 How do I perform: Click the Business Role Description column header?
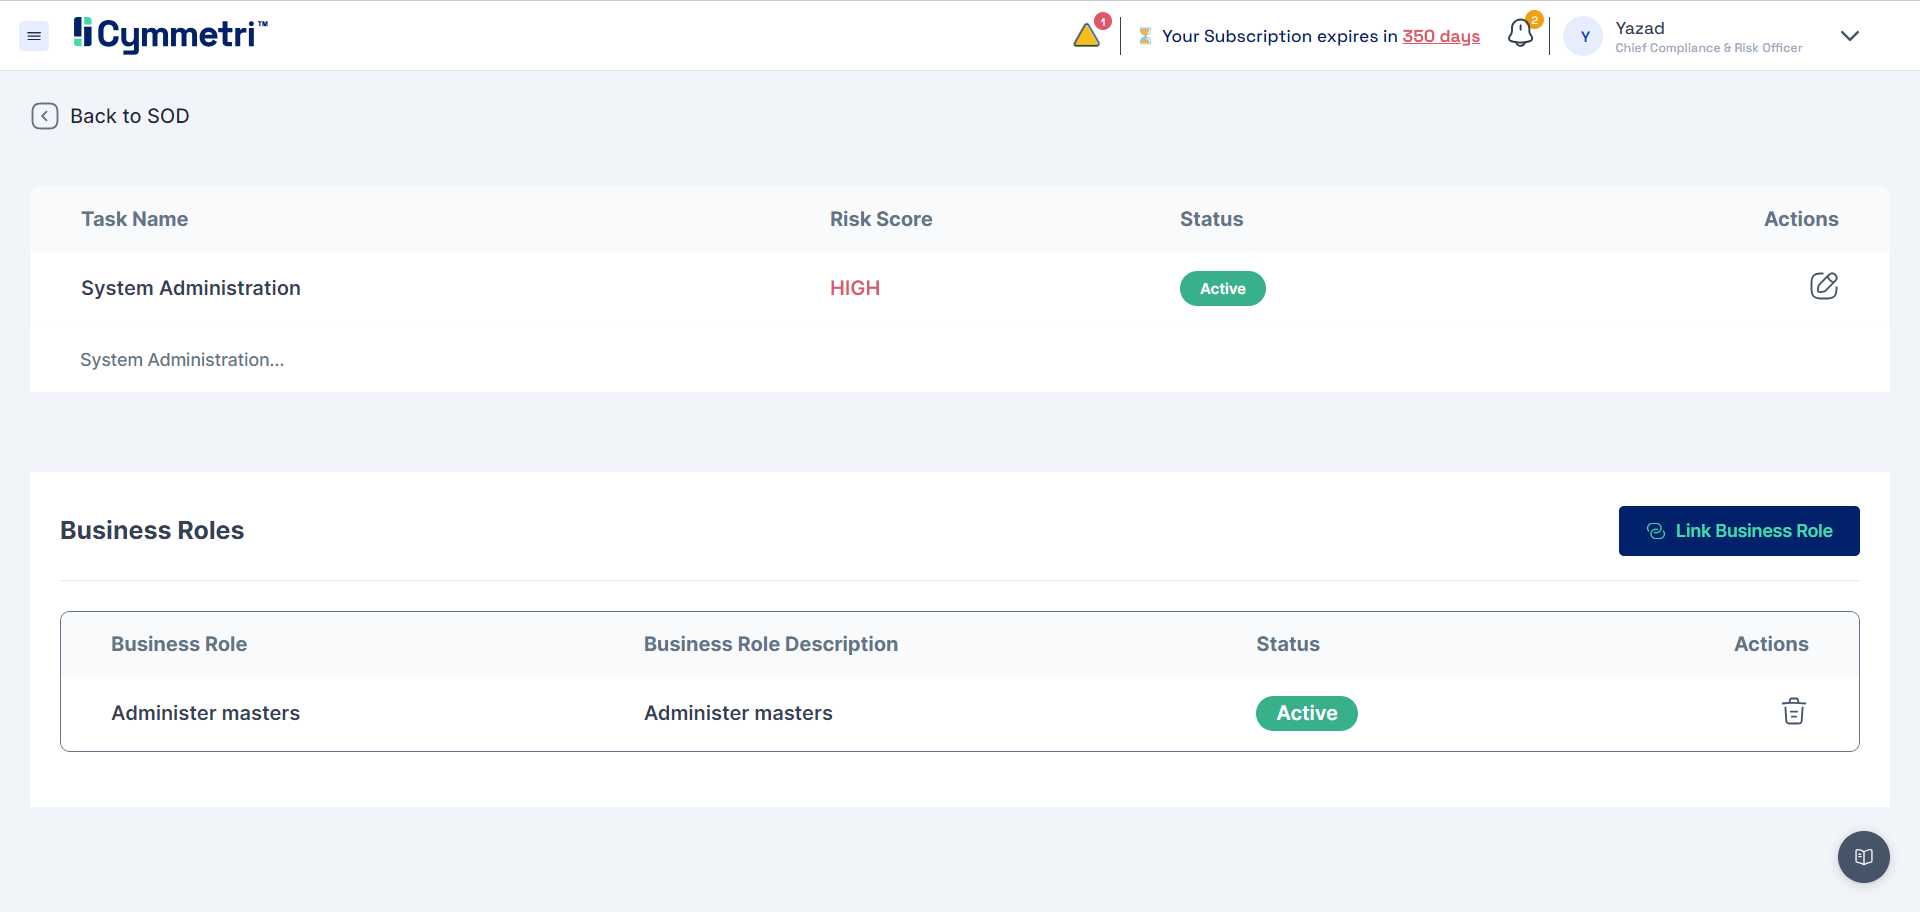click(x=770, y=644)
